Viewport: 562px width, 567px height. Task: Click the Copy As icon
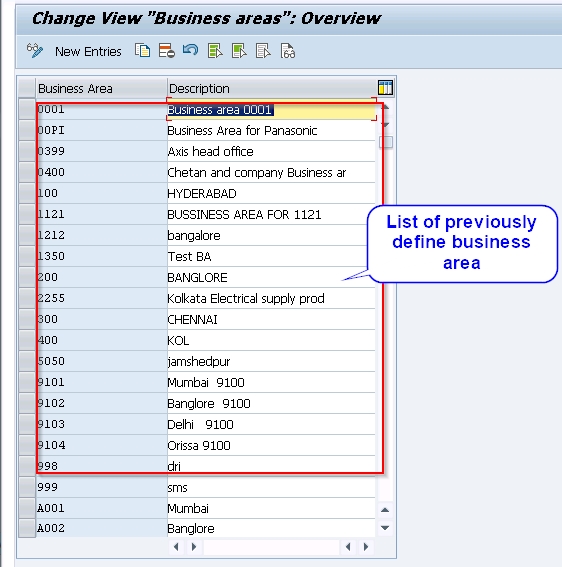pos(142,51)
